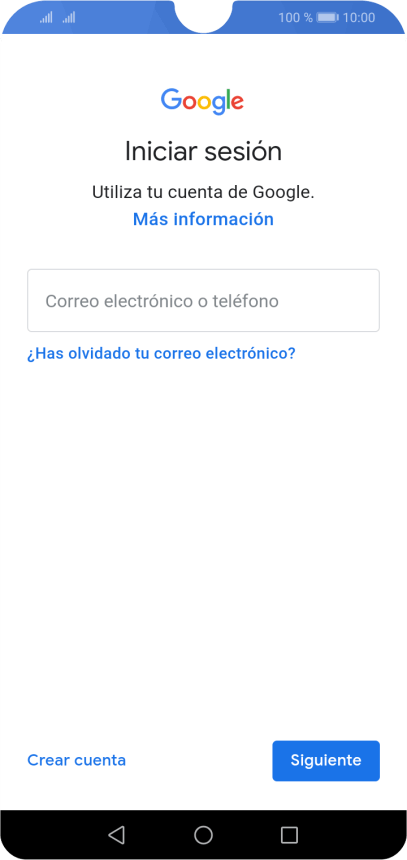Tap the Android home circle button

click(x=204, y=835)
